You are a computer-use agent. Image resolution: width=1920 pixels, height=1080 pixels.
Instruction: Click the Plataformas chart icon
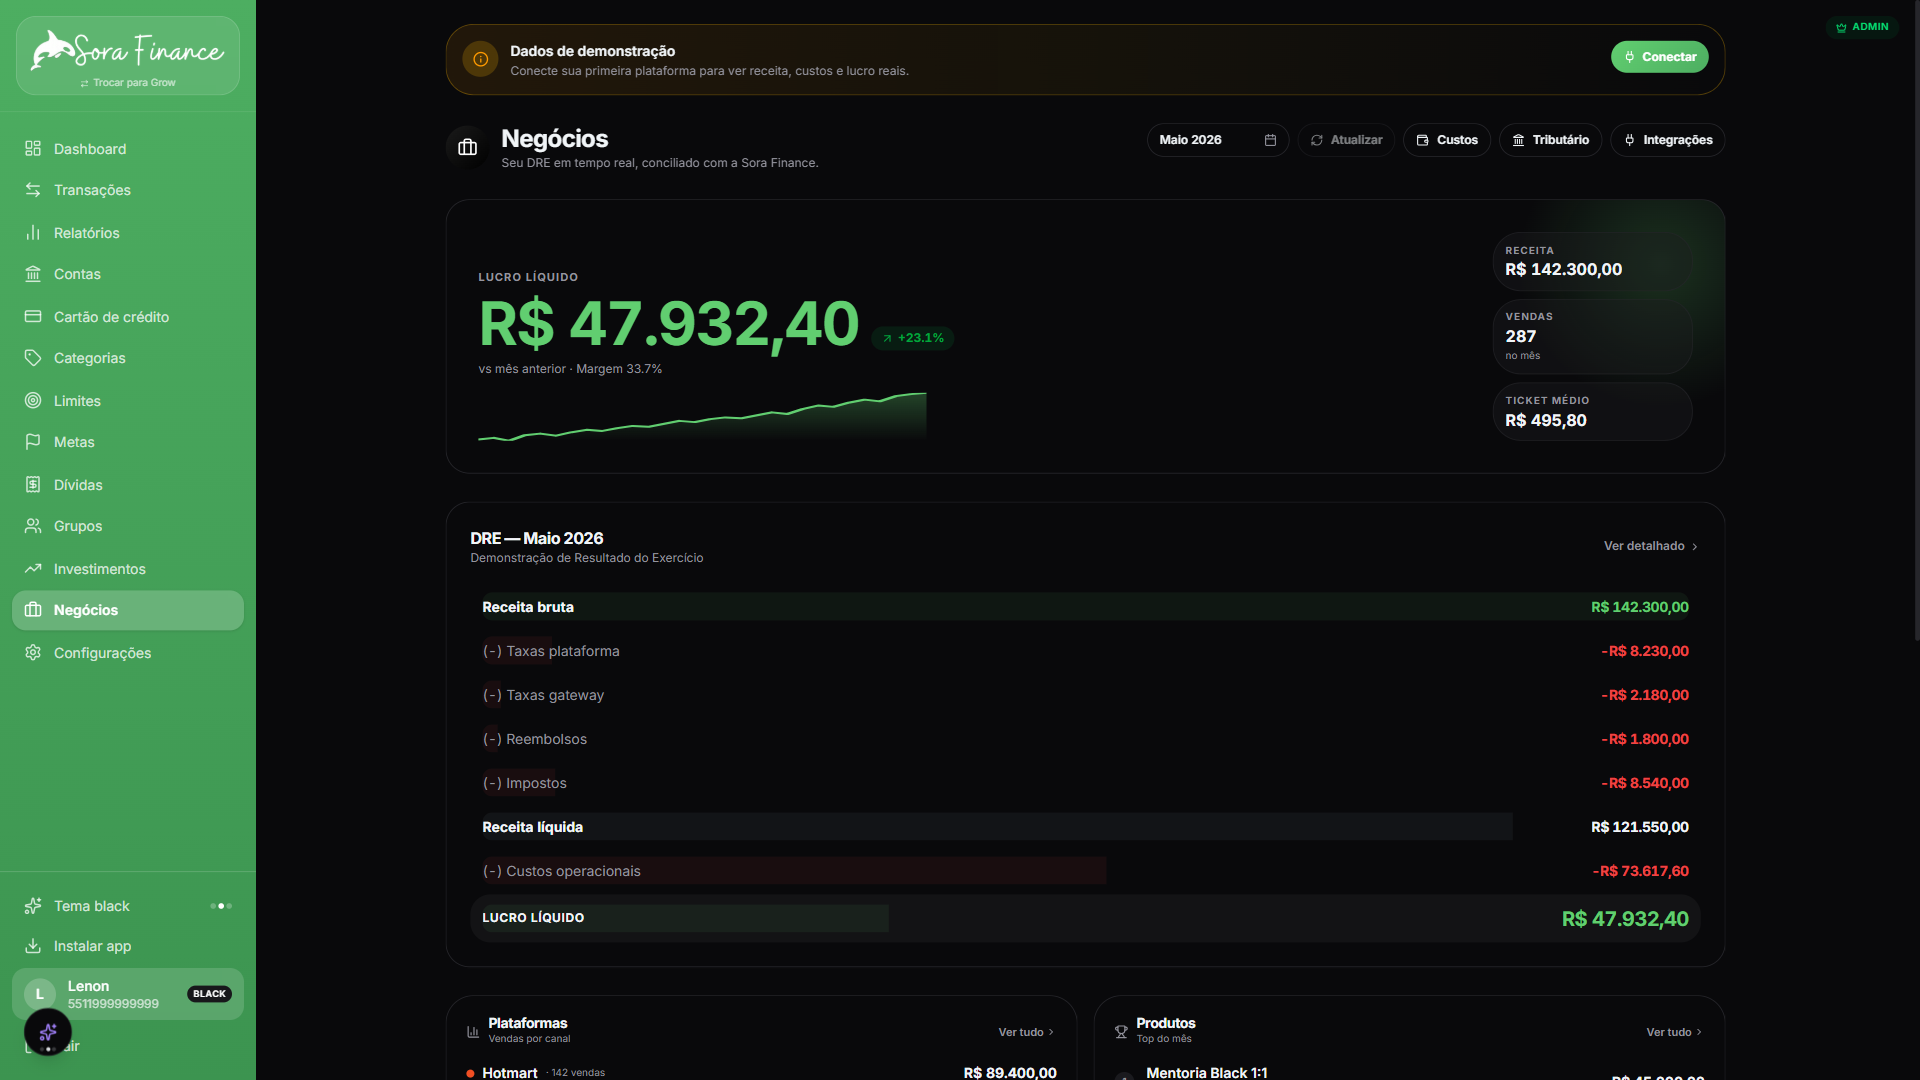click(x=473, y=1031)
